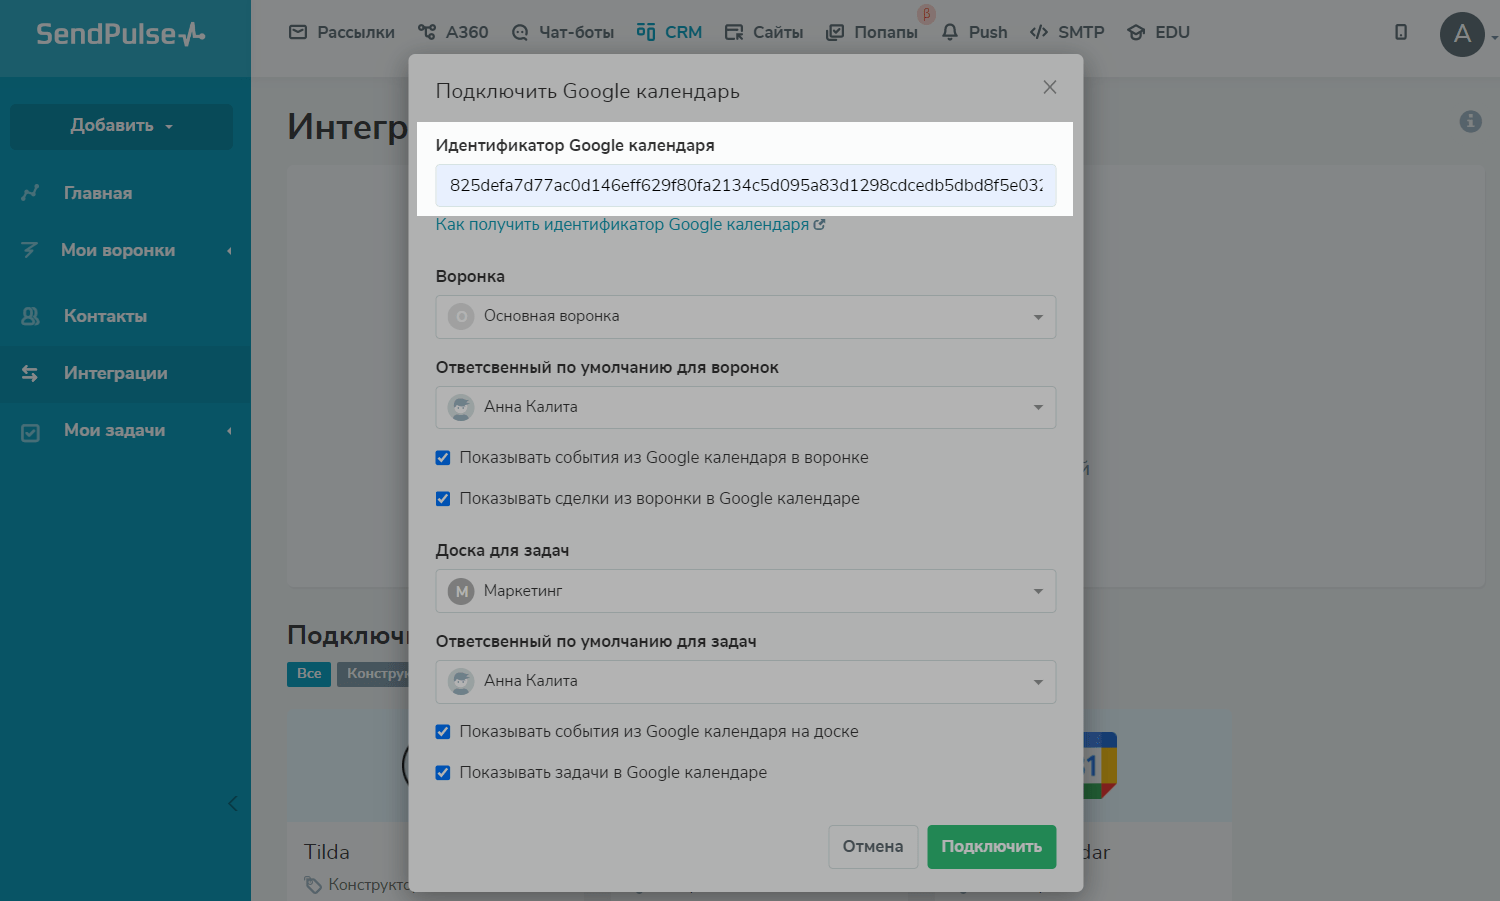1500x901 pixels.
Task: Open the Контакты sidebar menu item
Action: click(105, 316)
